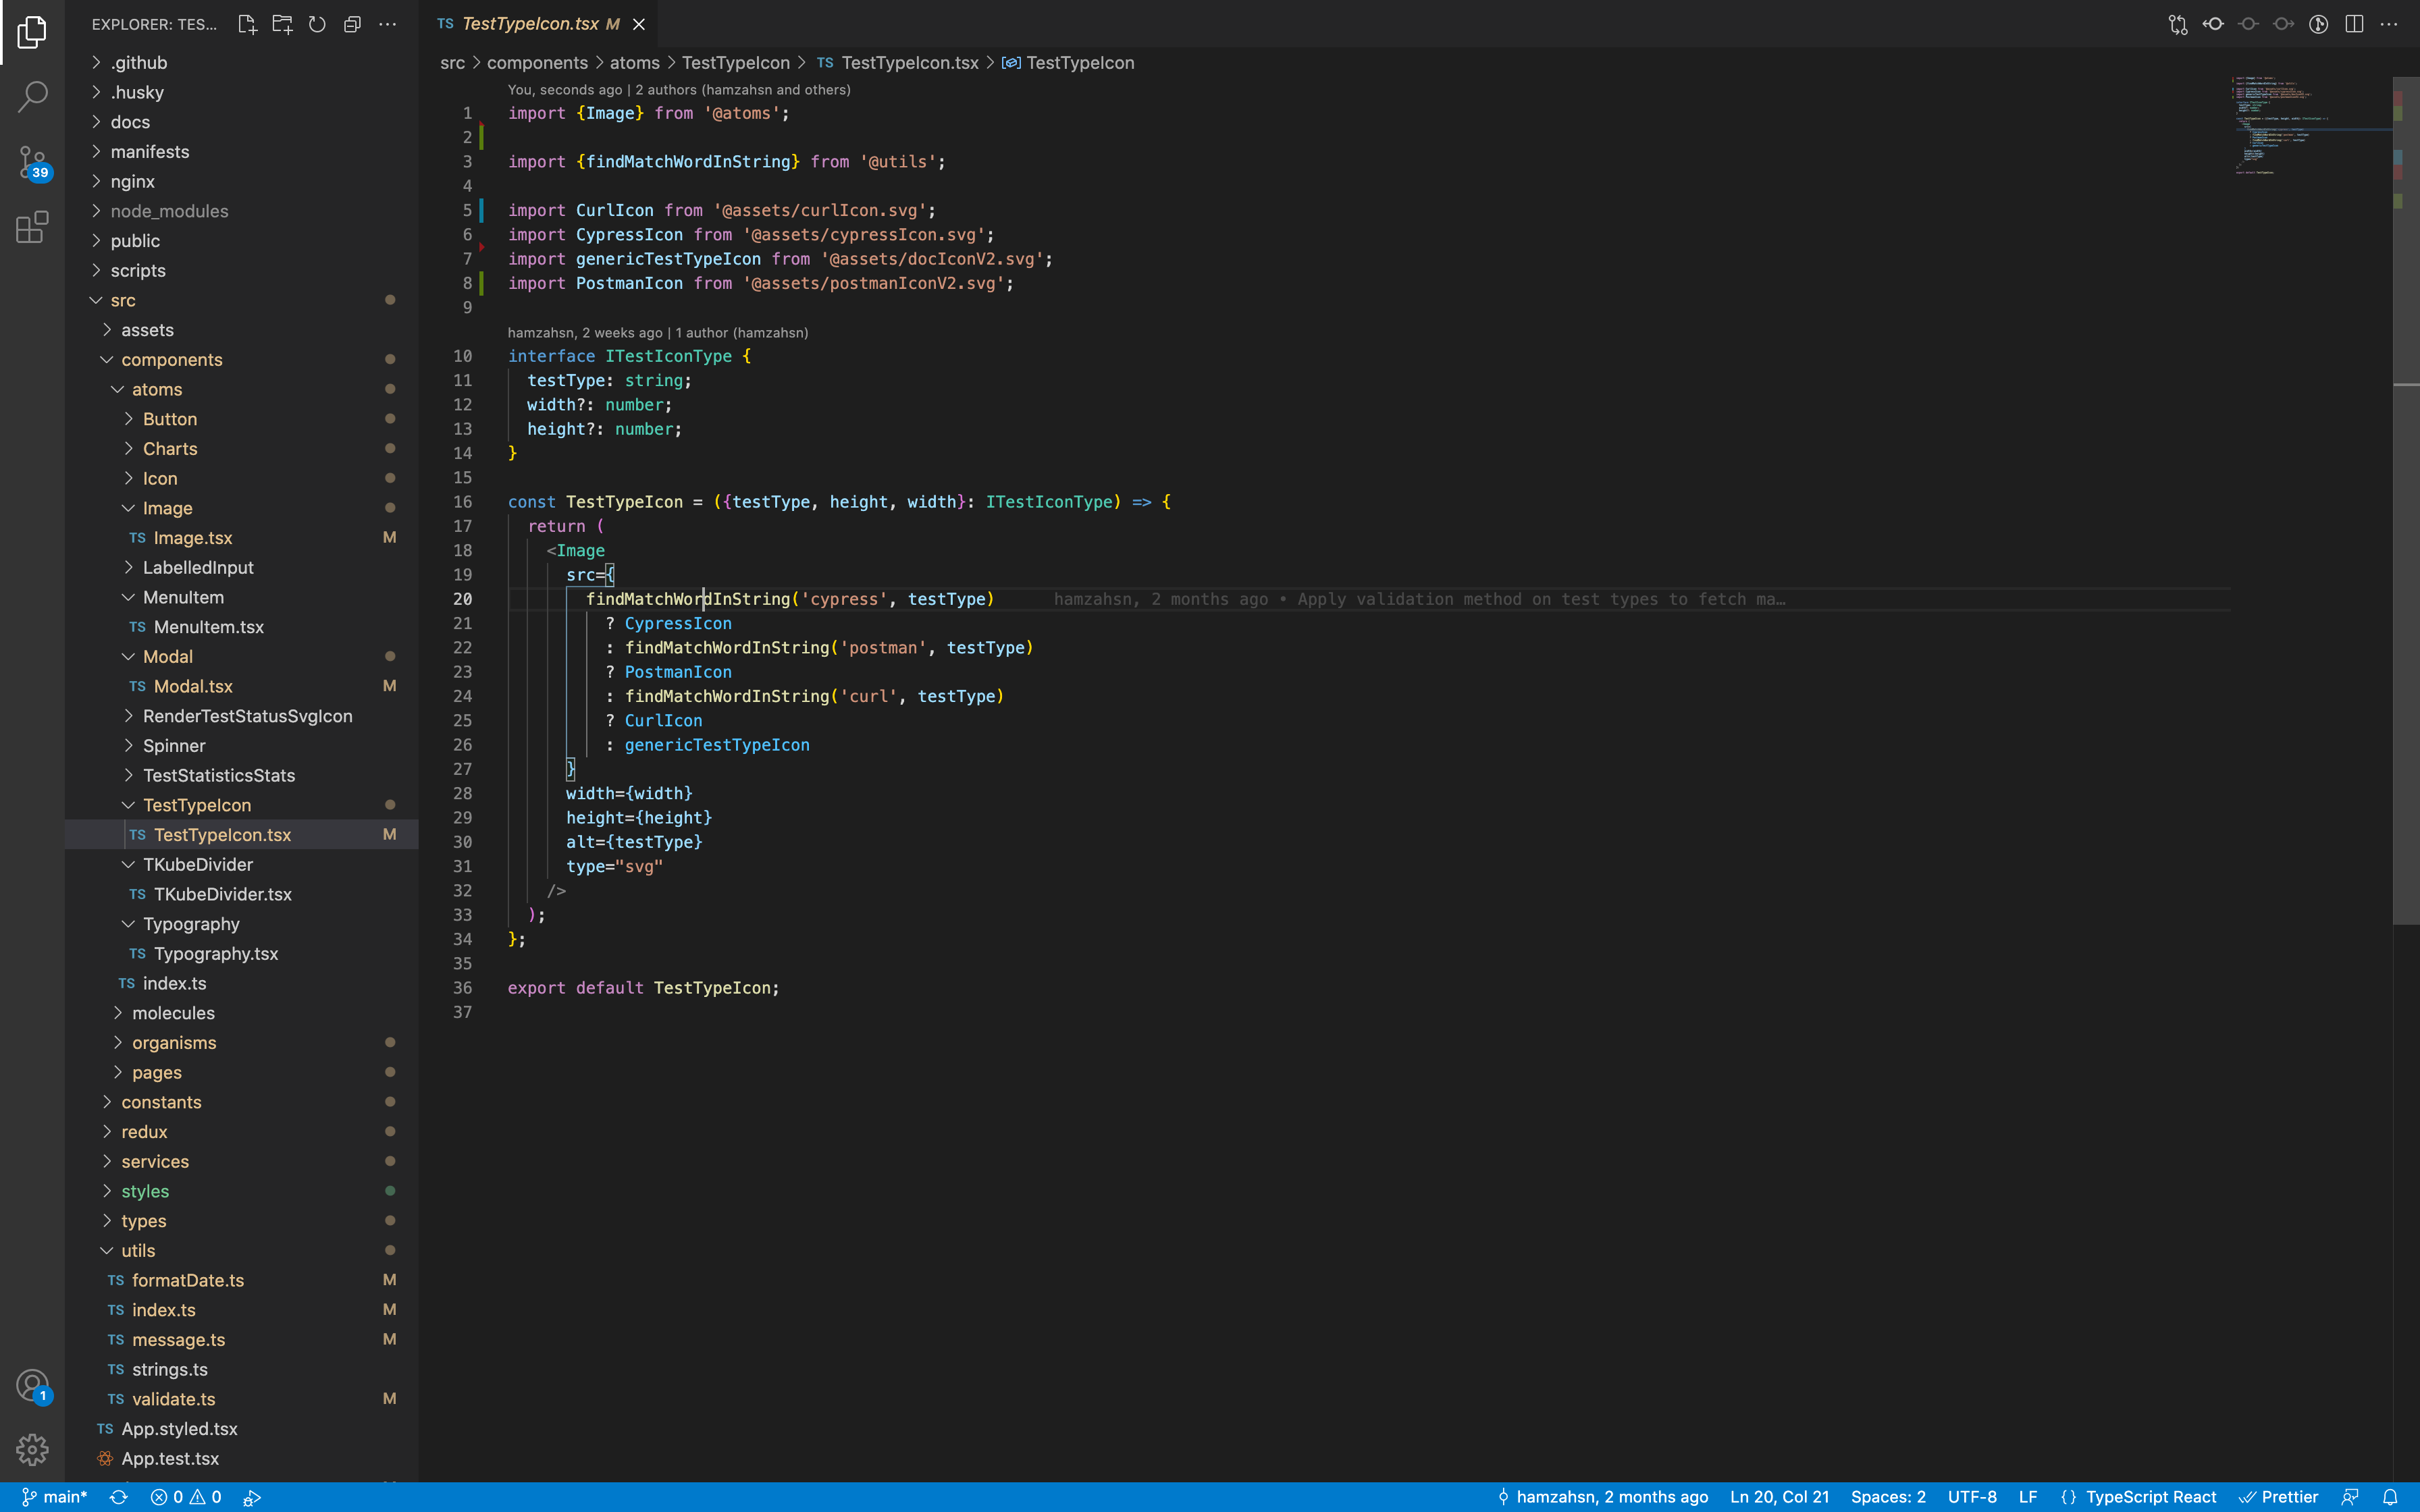This screenshot has height=1512, width=2420.
Task: Open the Extensions view
Action: pos(32,227)
